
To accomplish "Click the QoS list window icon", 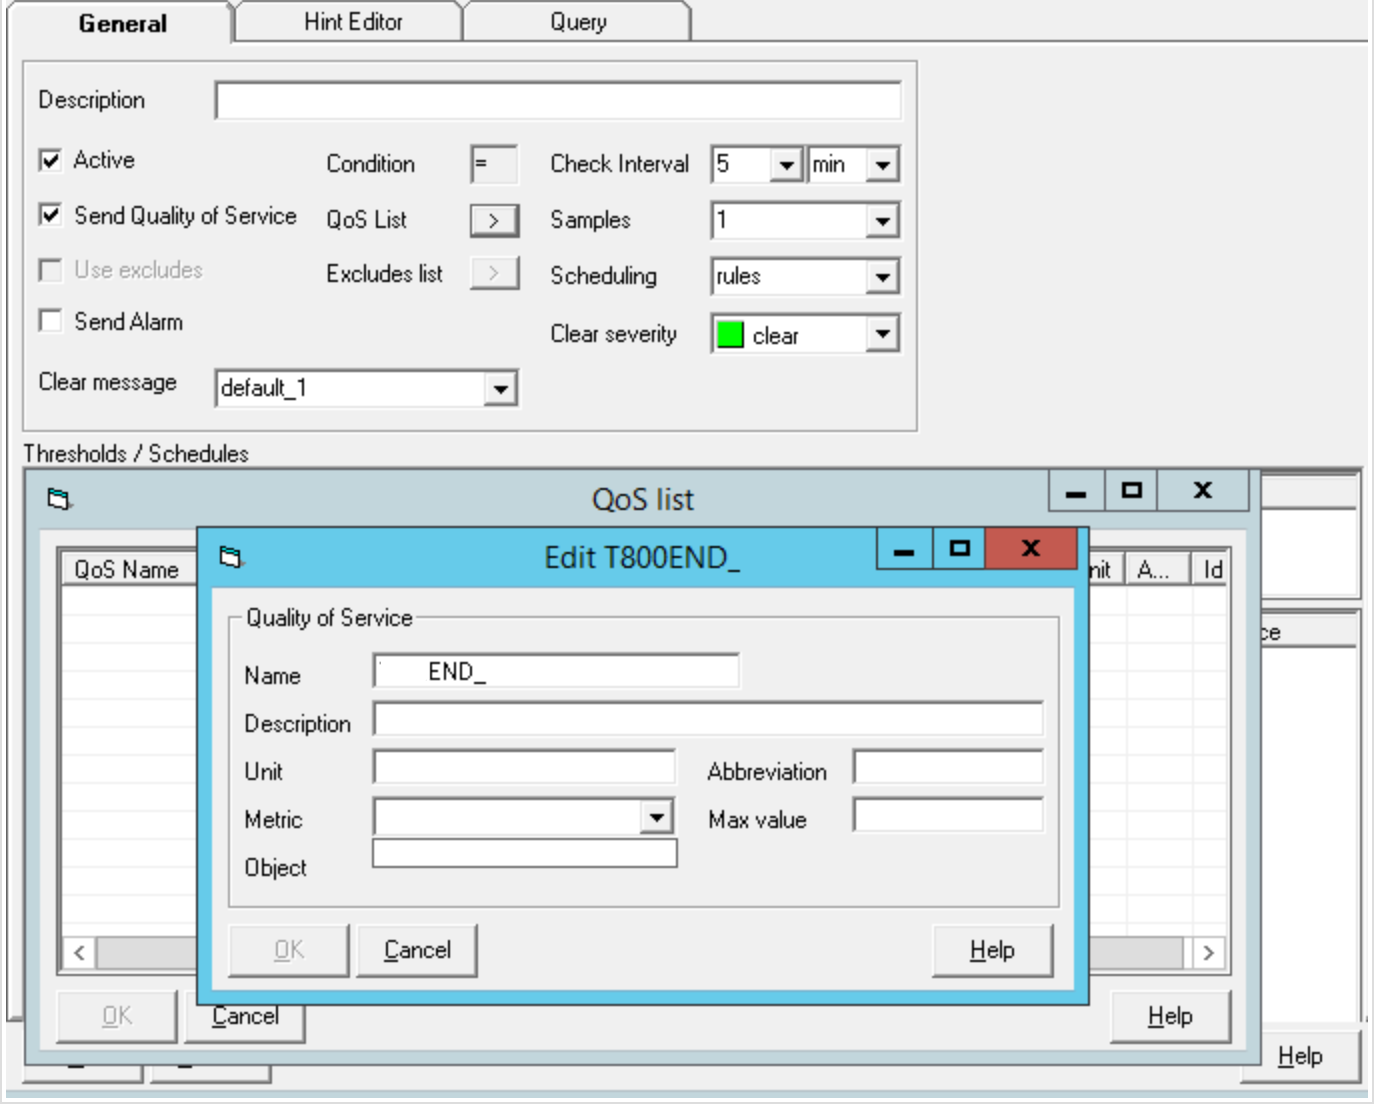I will point(59,498).
